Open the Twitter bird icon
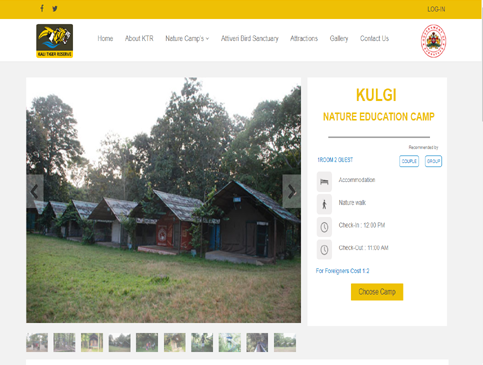 (55, 9)
